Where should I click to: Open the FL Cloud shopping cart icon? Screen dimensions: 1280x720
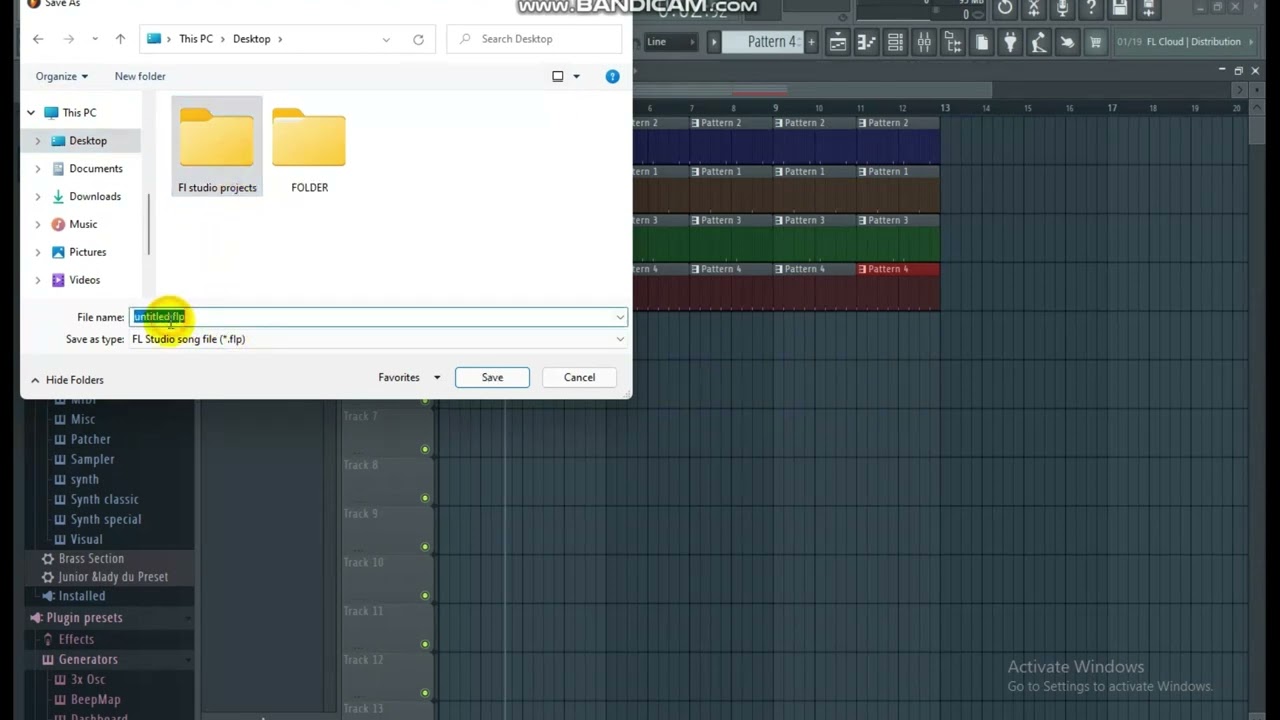(1095, 42)
